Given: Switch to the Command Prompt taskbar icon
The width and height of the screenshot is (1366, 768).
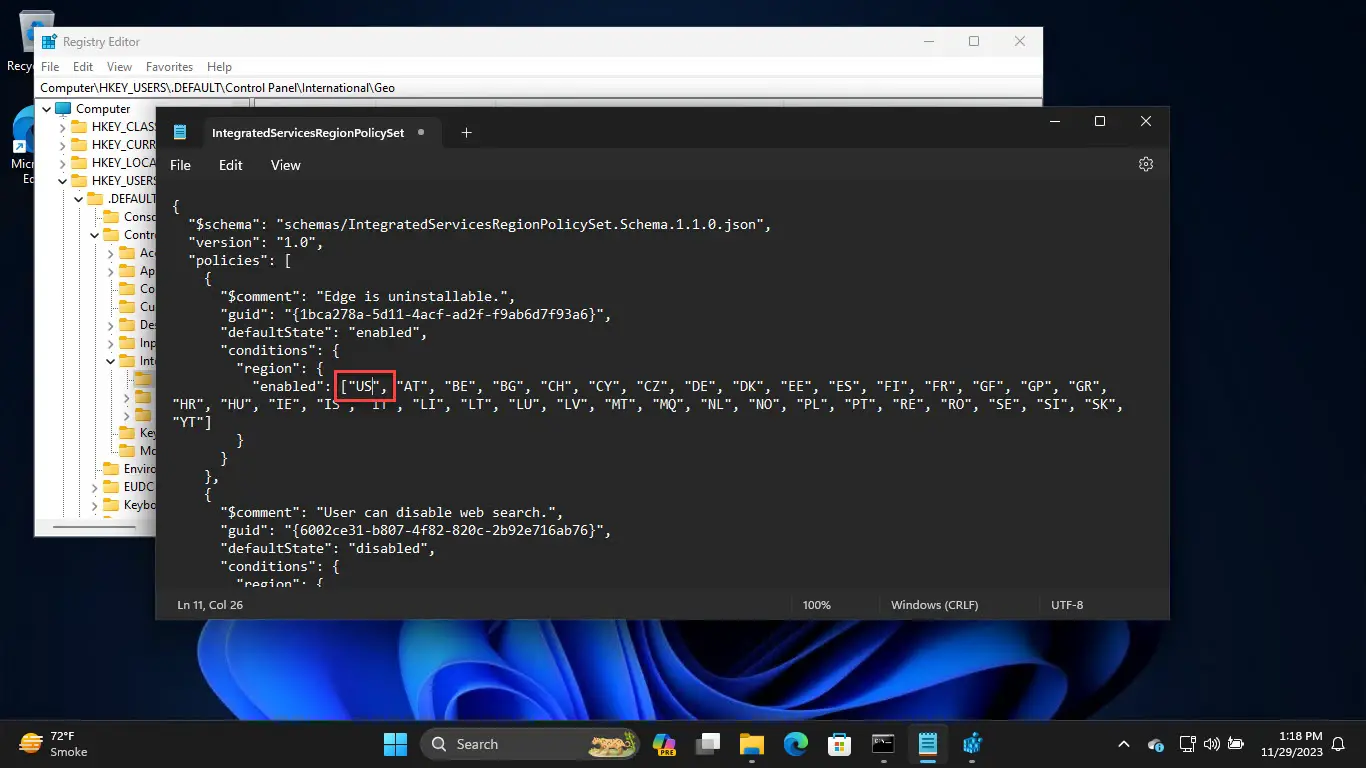Looking at the screenshot, I should click(883, 744).
